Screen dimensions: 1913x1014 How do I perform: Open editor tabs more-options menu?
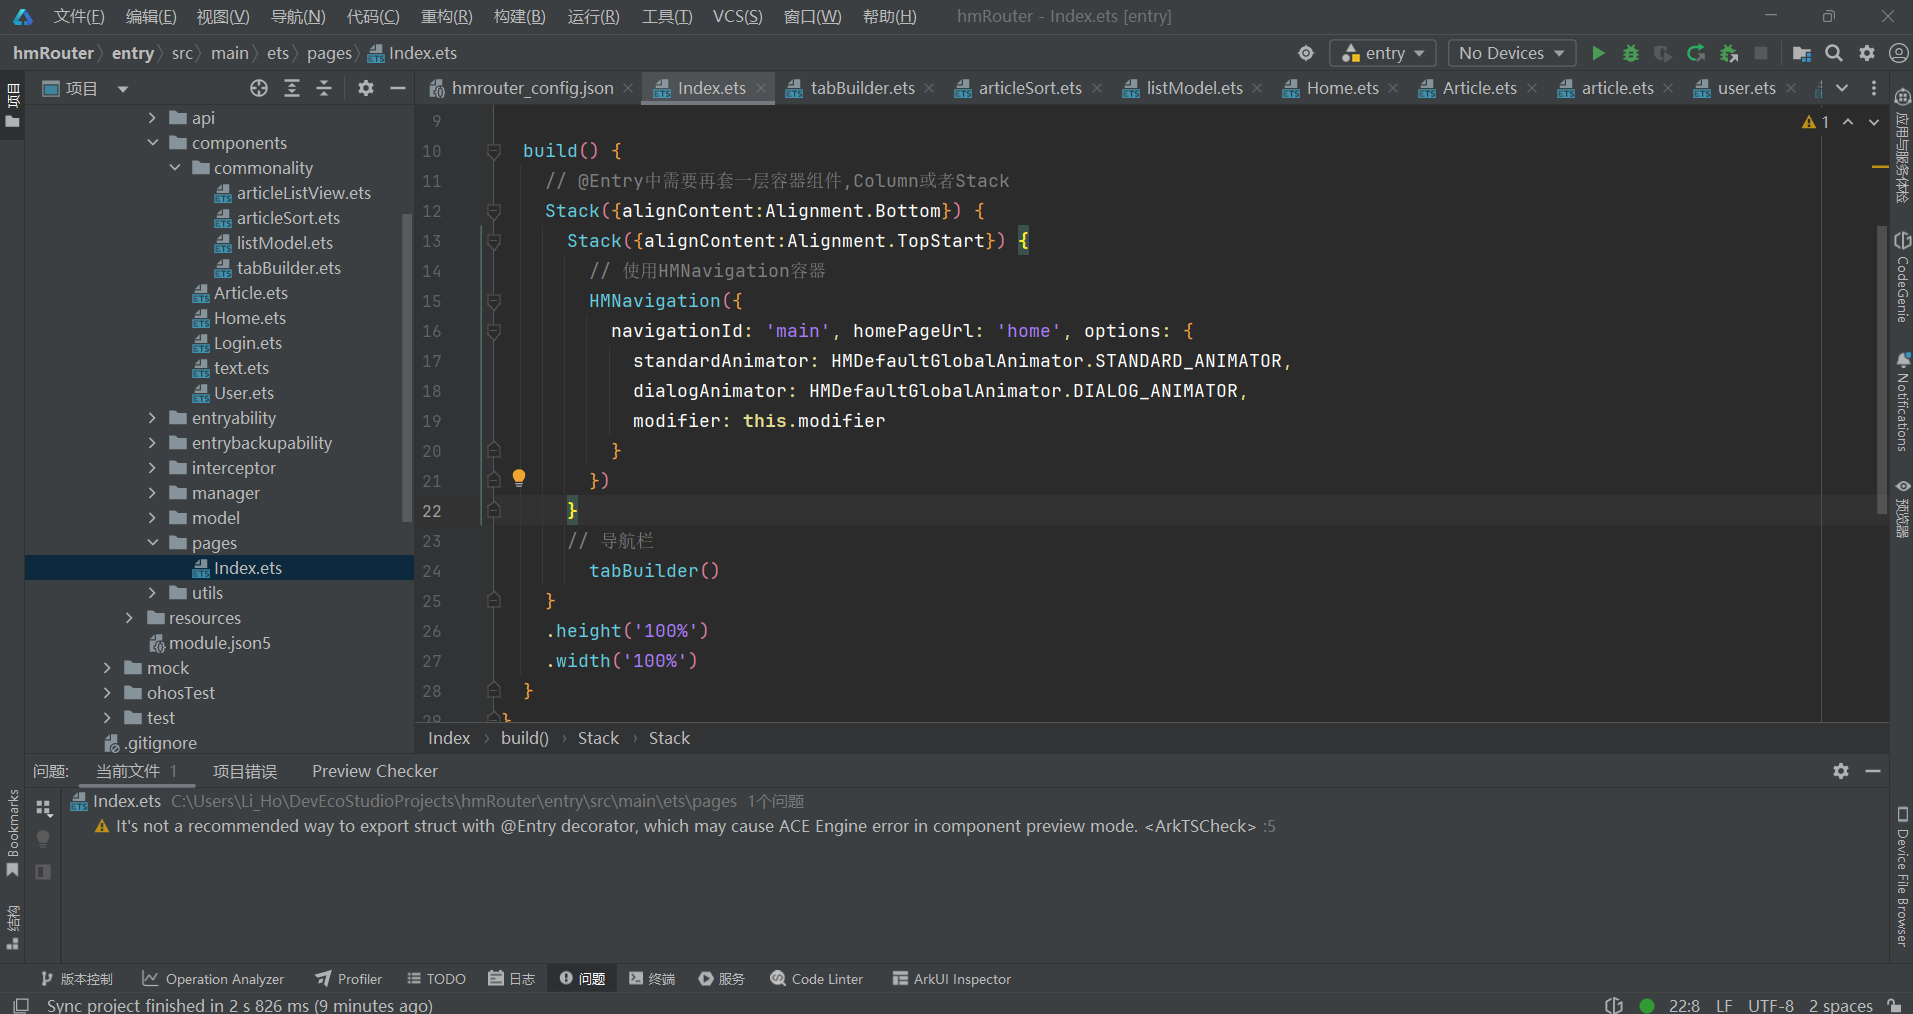pos(1874,88)
